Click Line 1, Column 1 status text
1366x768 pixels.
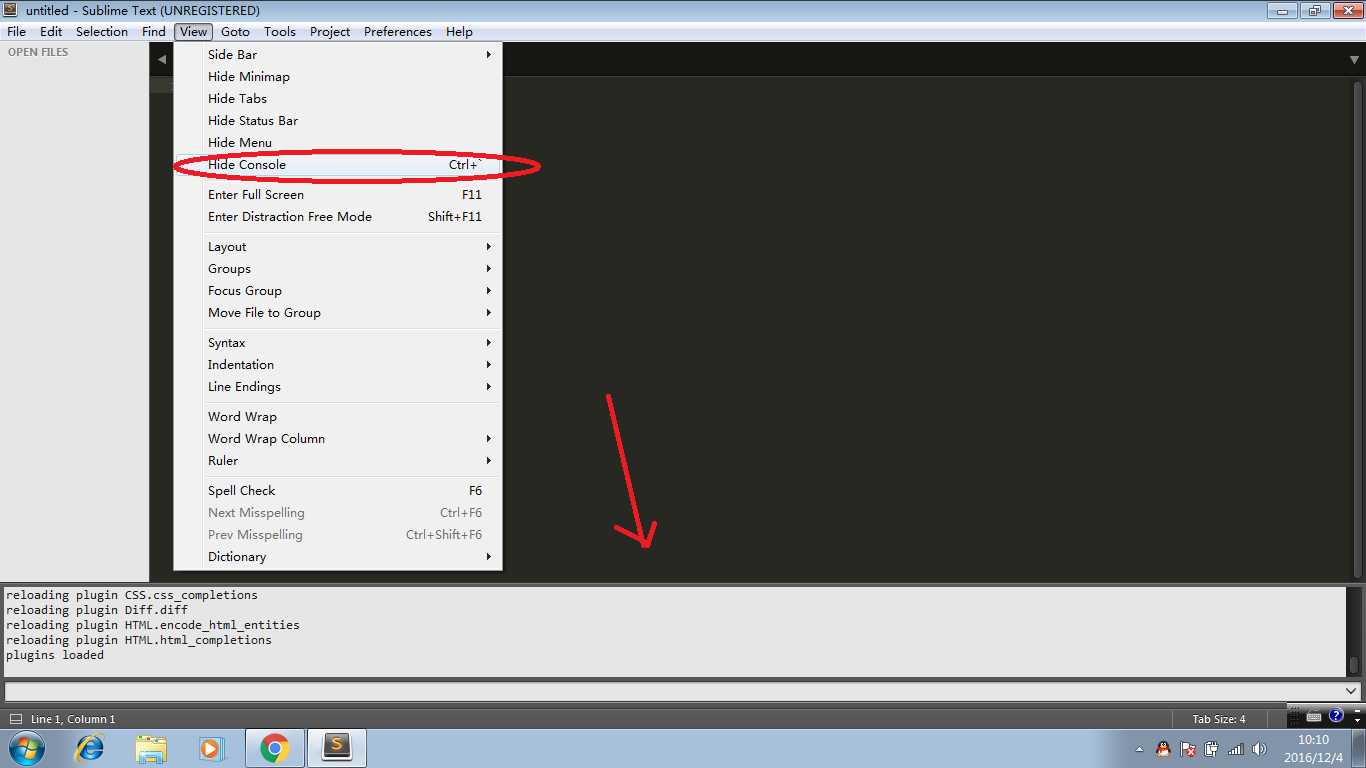point(73,719)
